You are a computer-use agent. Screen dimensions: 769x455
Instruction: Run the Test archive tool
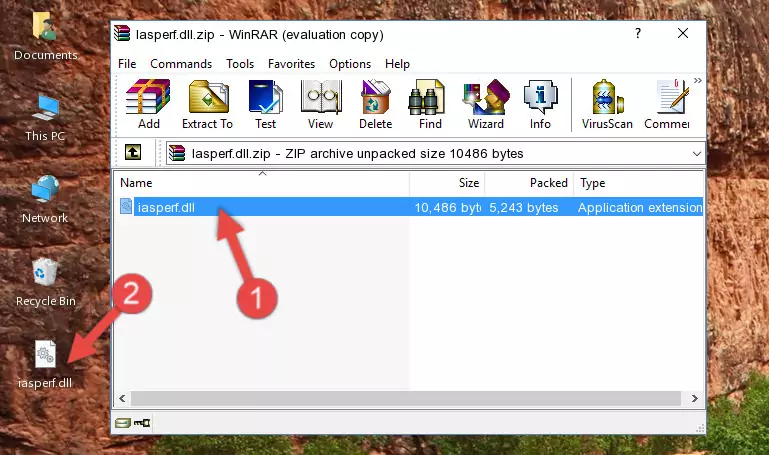265,104
